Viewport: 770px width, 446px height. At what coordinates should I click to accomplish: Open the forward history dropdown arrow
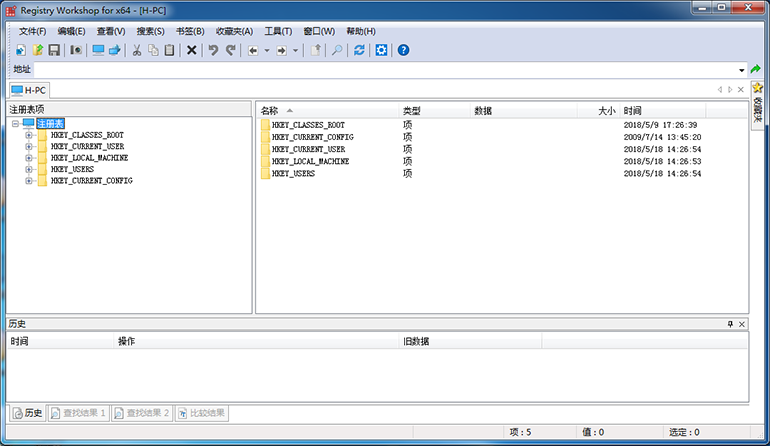[295, 51]
